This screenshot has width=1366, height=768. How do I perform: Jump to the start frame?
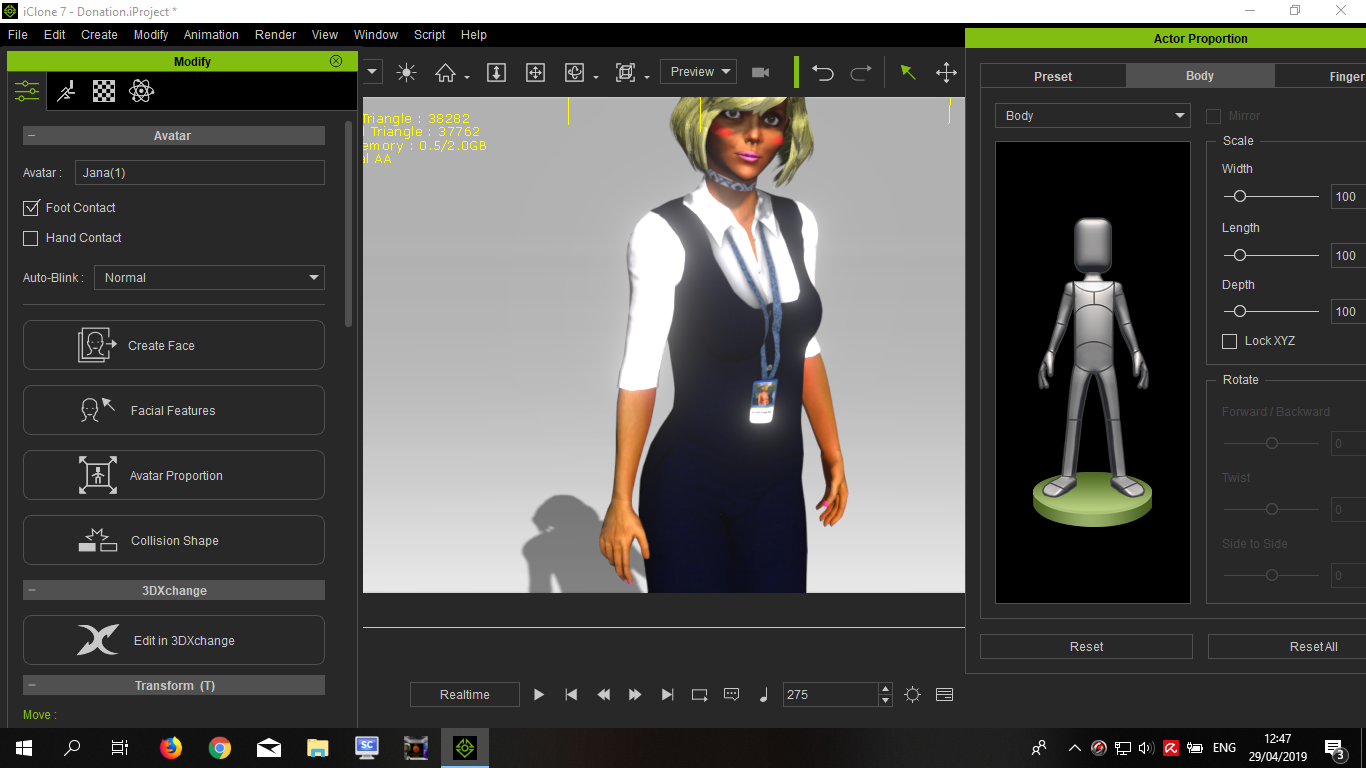[x=571, y=694]
